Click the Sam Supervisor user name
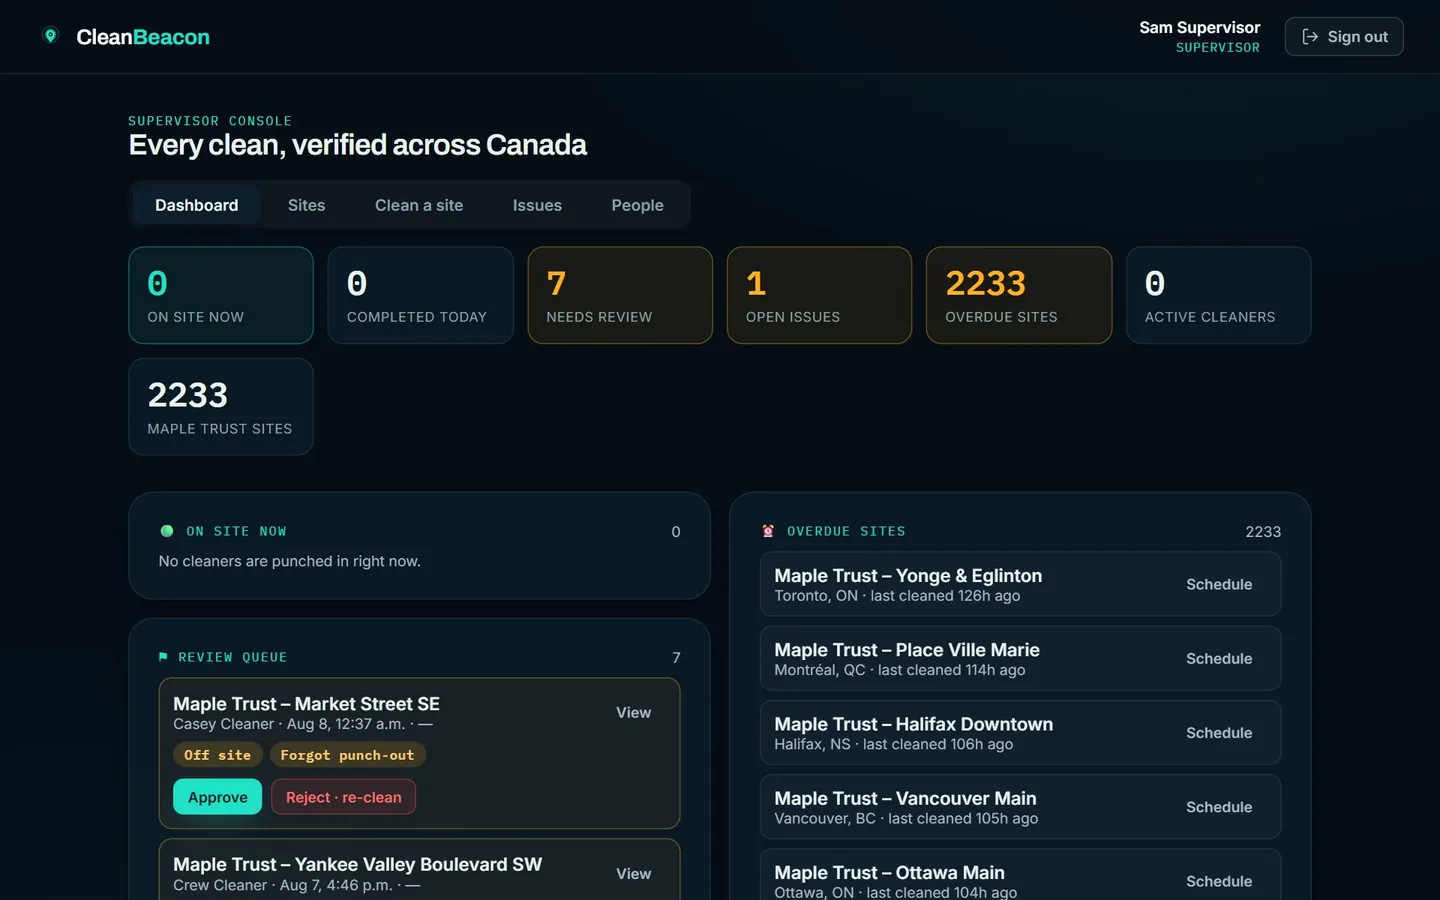1440x900 pixels. click(x=1200, y=27)
